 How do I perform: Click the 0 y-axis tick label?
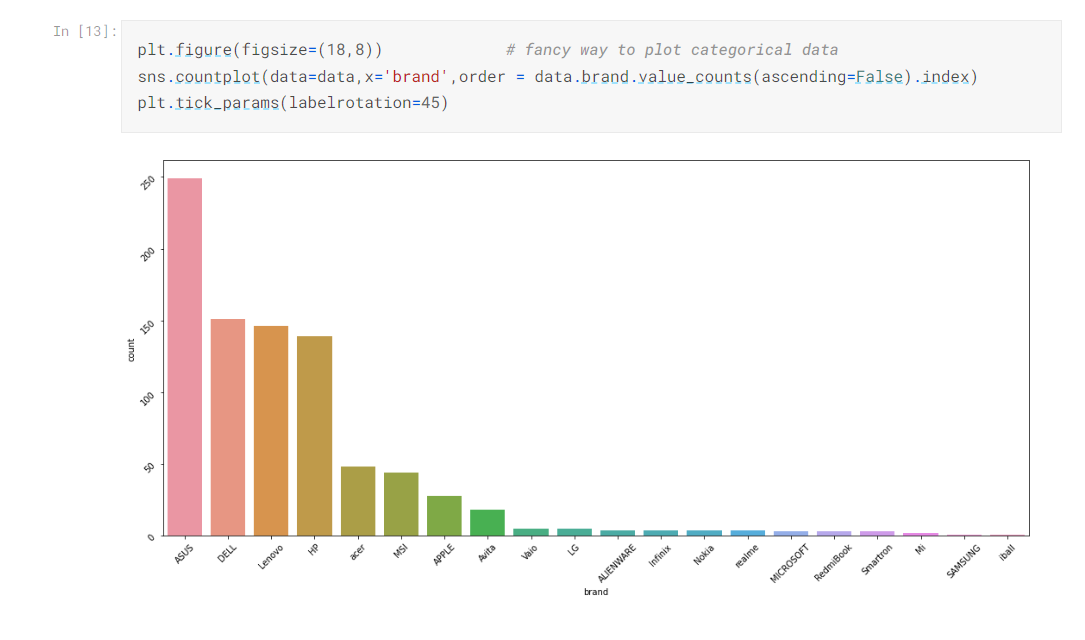[151, 538]
